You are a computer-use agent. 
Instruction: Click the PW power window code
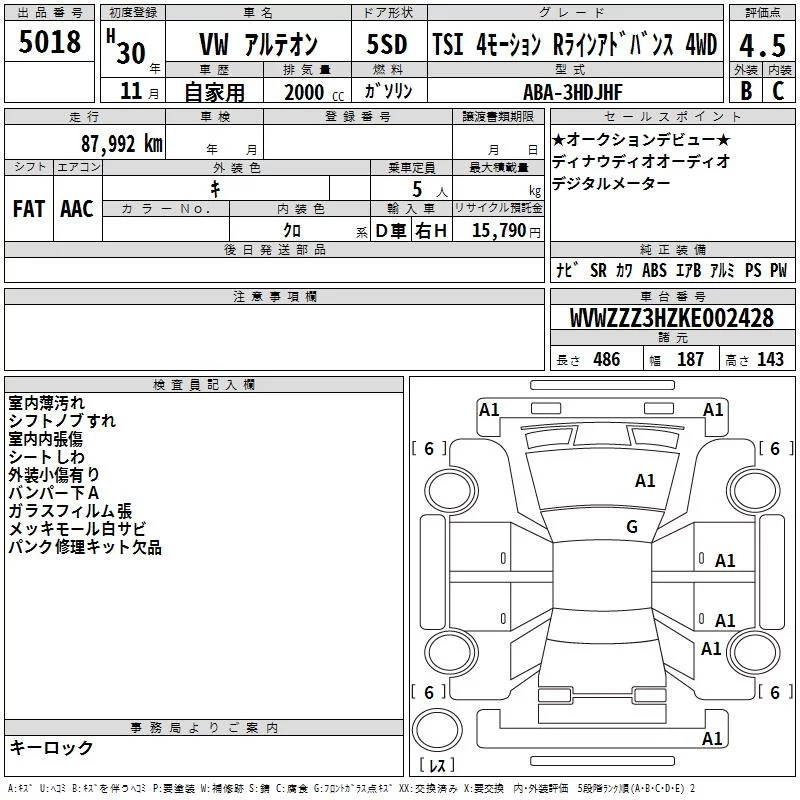[777, 270]
